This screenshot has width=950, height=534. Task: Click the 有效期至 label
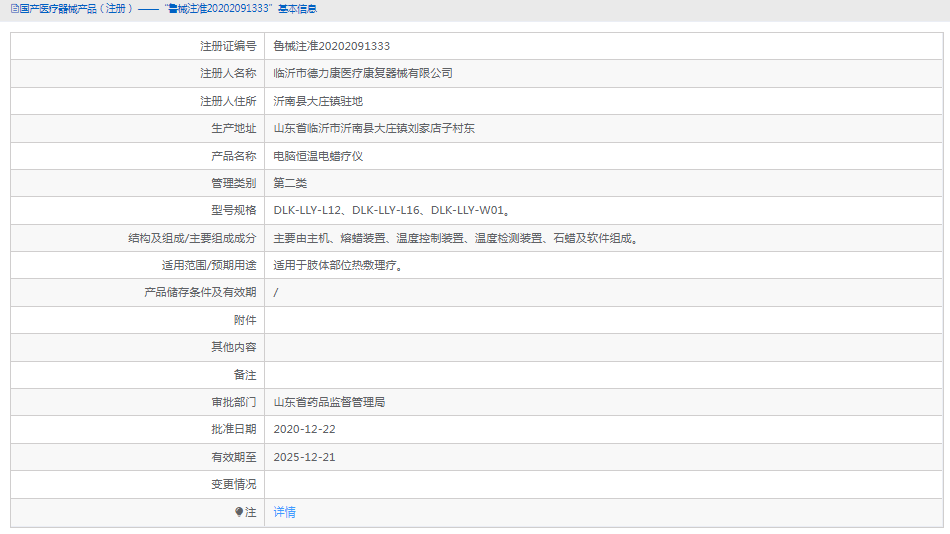click(x=234, y=457)
